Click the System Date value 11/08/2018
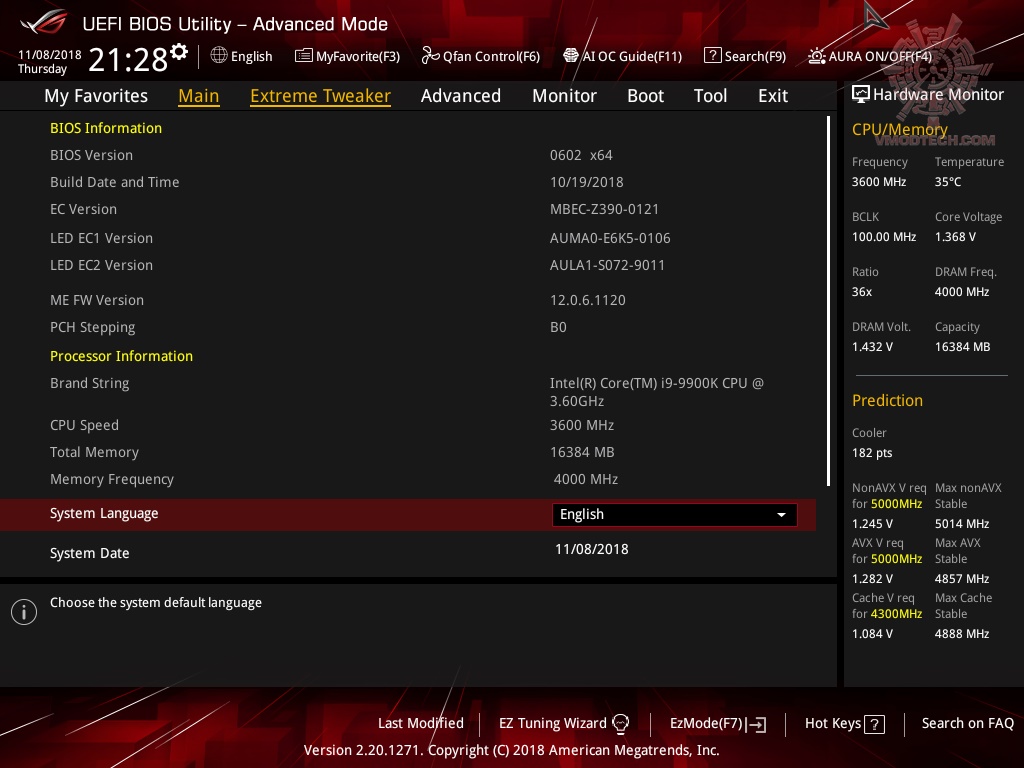This screenshot has width=1024, height=768. click(x=592, y=549)
